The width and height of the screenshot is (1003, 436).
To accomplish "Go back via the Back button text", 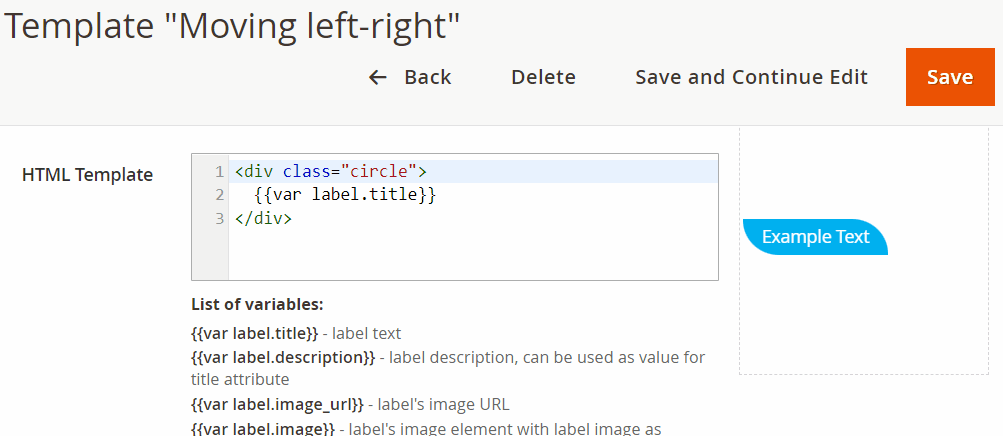I will [x=427, y=77].
